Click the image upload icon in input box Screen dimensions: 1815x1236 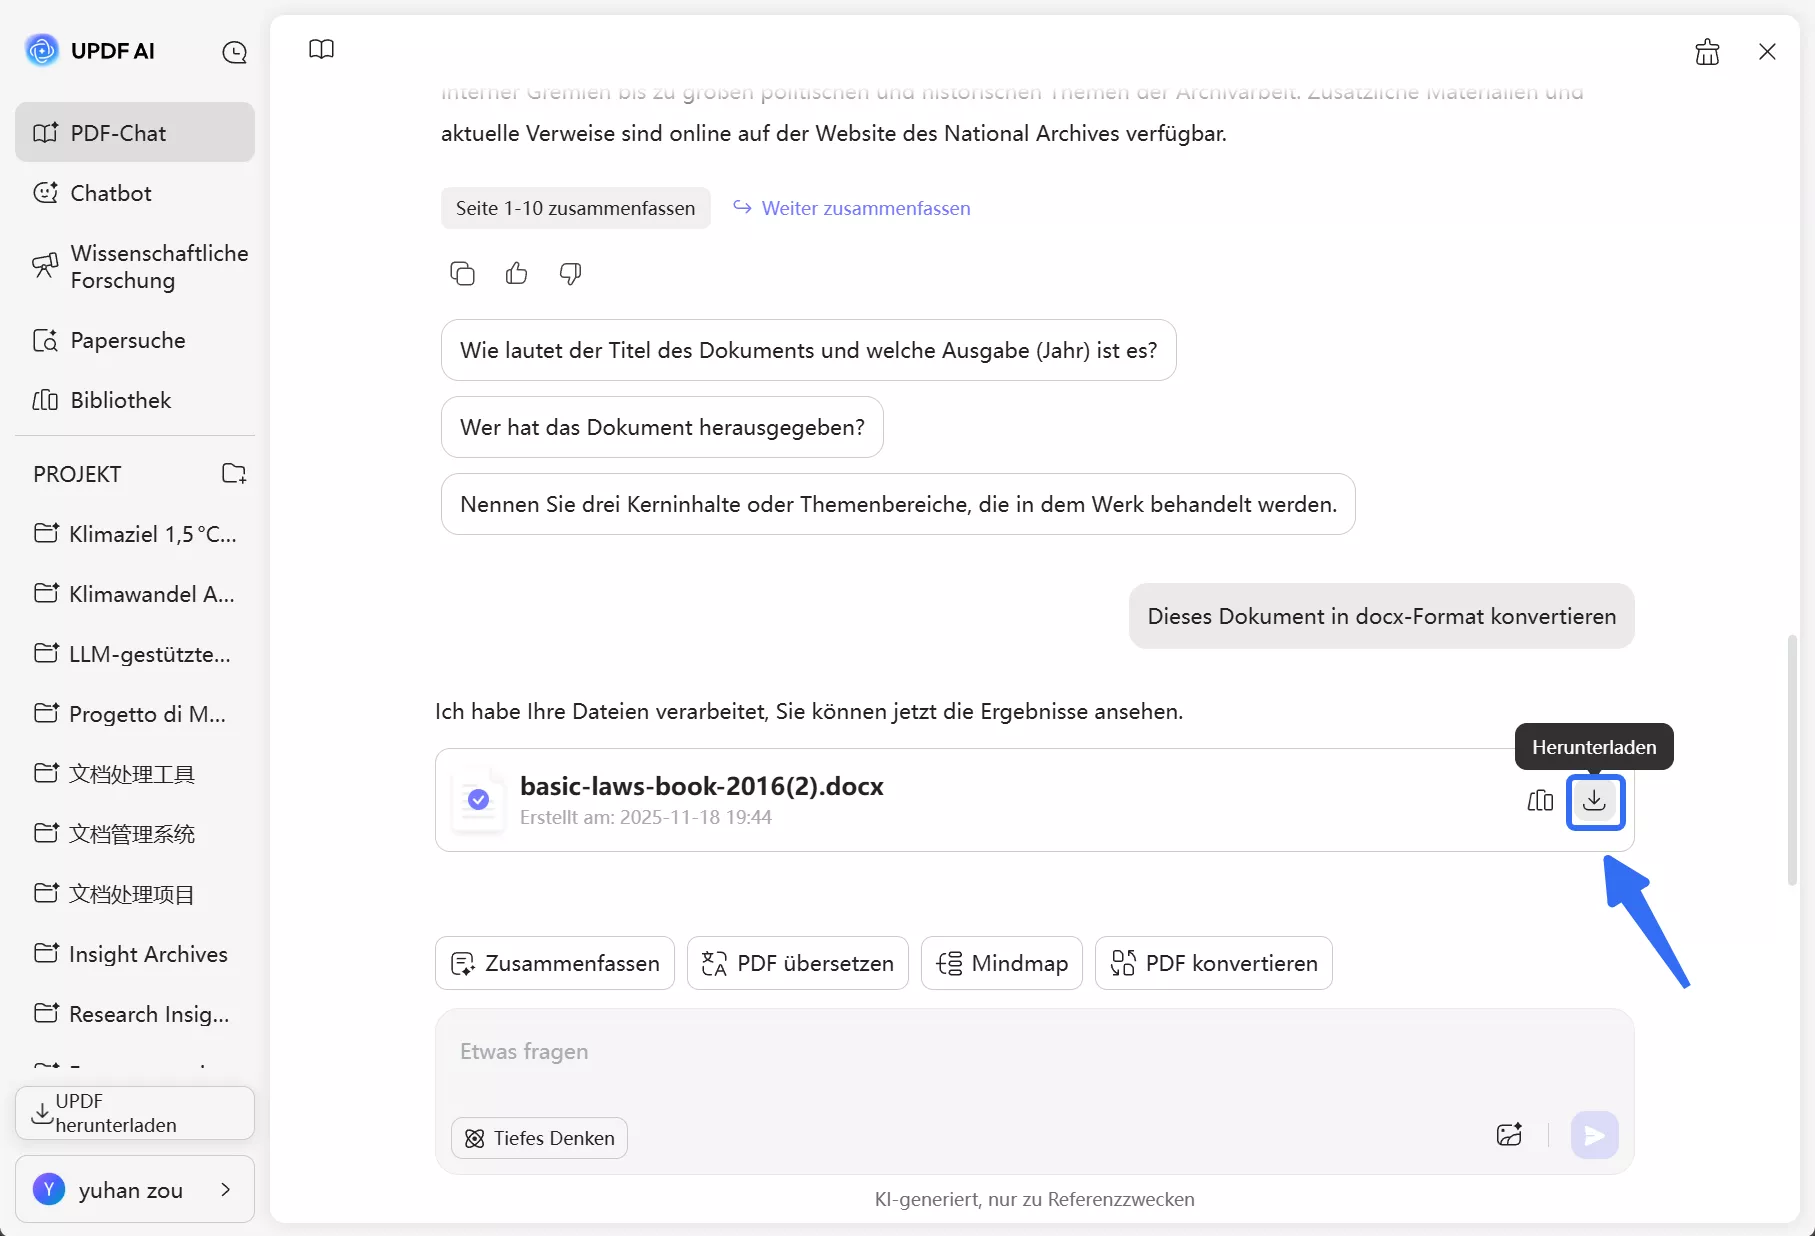1509,1135
